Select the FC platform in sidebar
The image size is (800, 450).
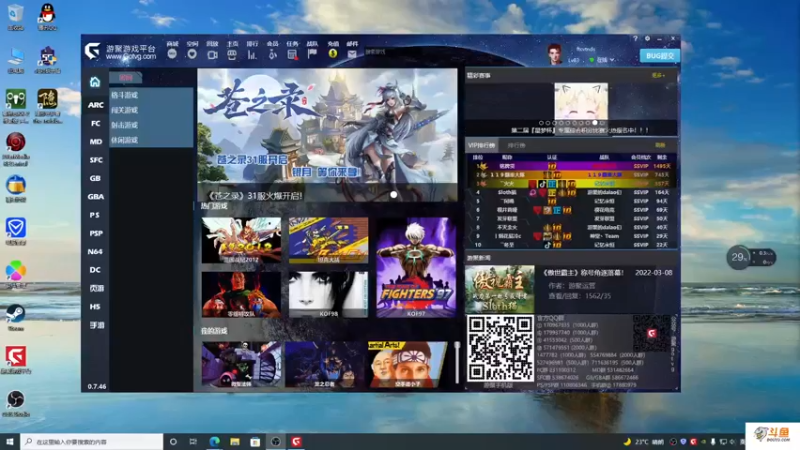(96, 123)
